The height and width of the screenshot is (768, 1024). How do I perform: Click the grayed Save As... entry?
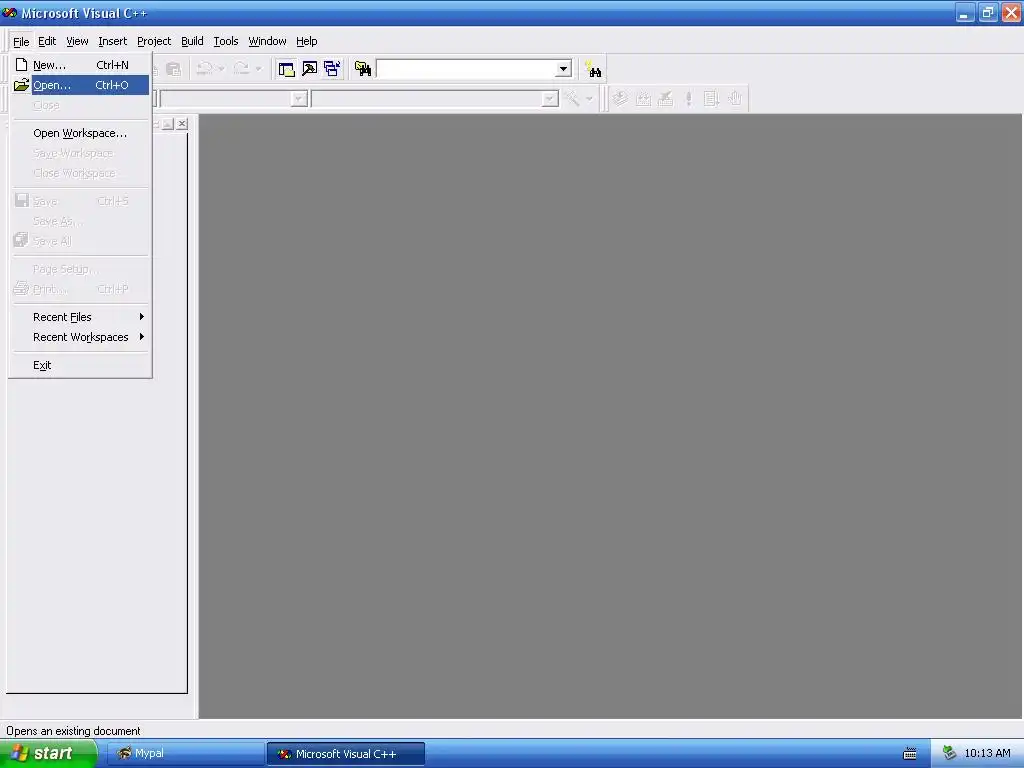pos(81,221)
